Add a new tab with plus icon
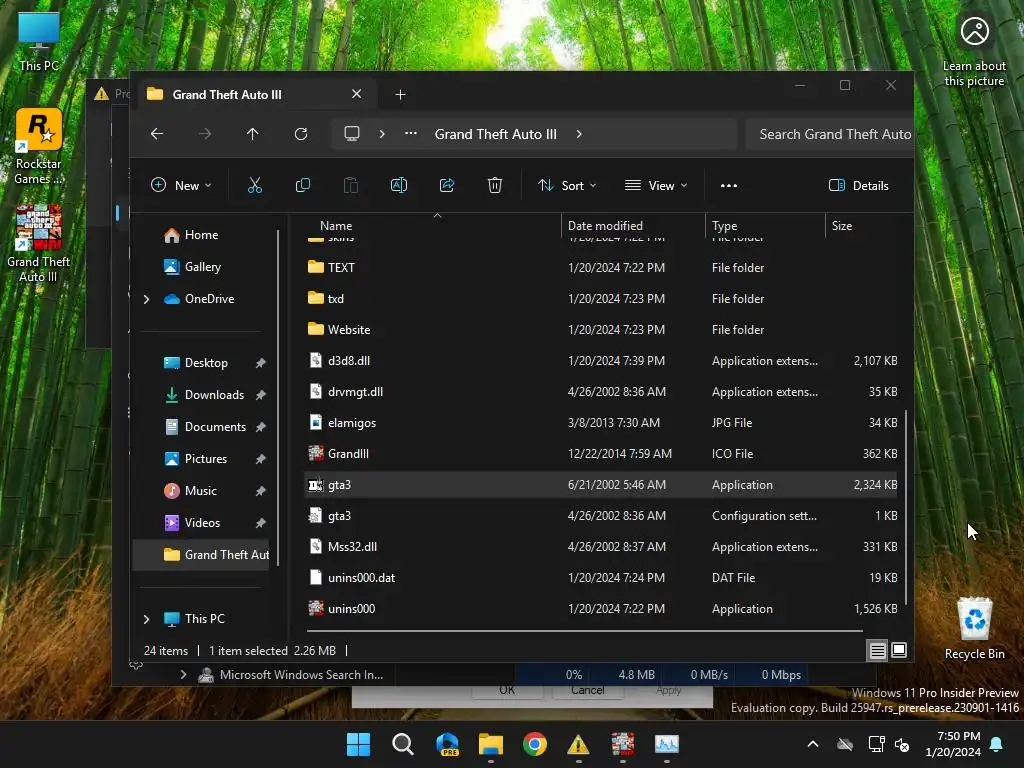1024x768 pixels. [400, 95]
